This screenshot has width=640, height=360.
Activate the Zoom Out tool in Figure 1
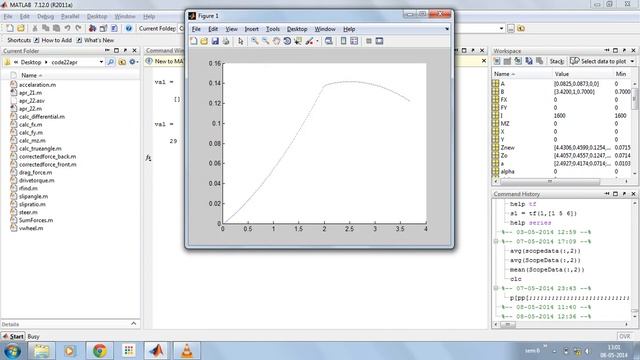[265, 41]
